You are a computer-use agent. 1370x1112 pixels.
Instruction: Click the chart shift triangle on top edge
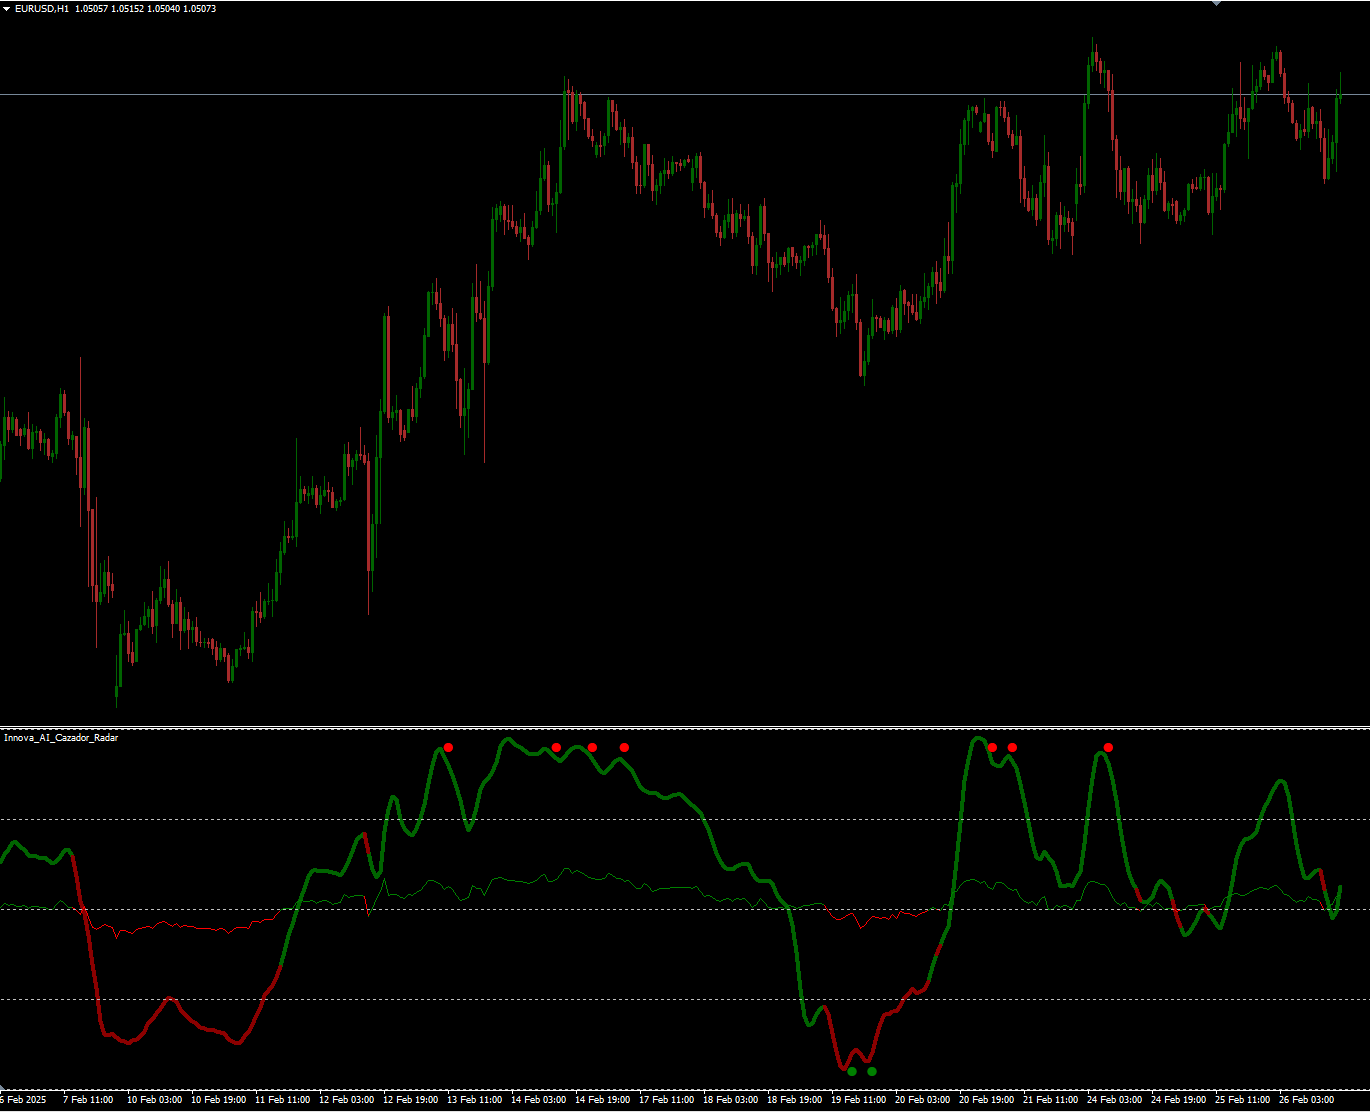(1216, 3)
